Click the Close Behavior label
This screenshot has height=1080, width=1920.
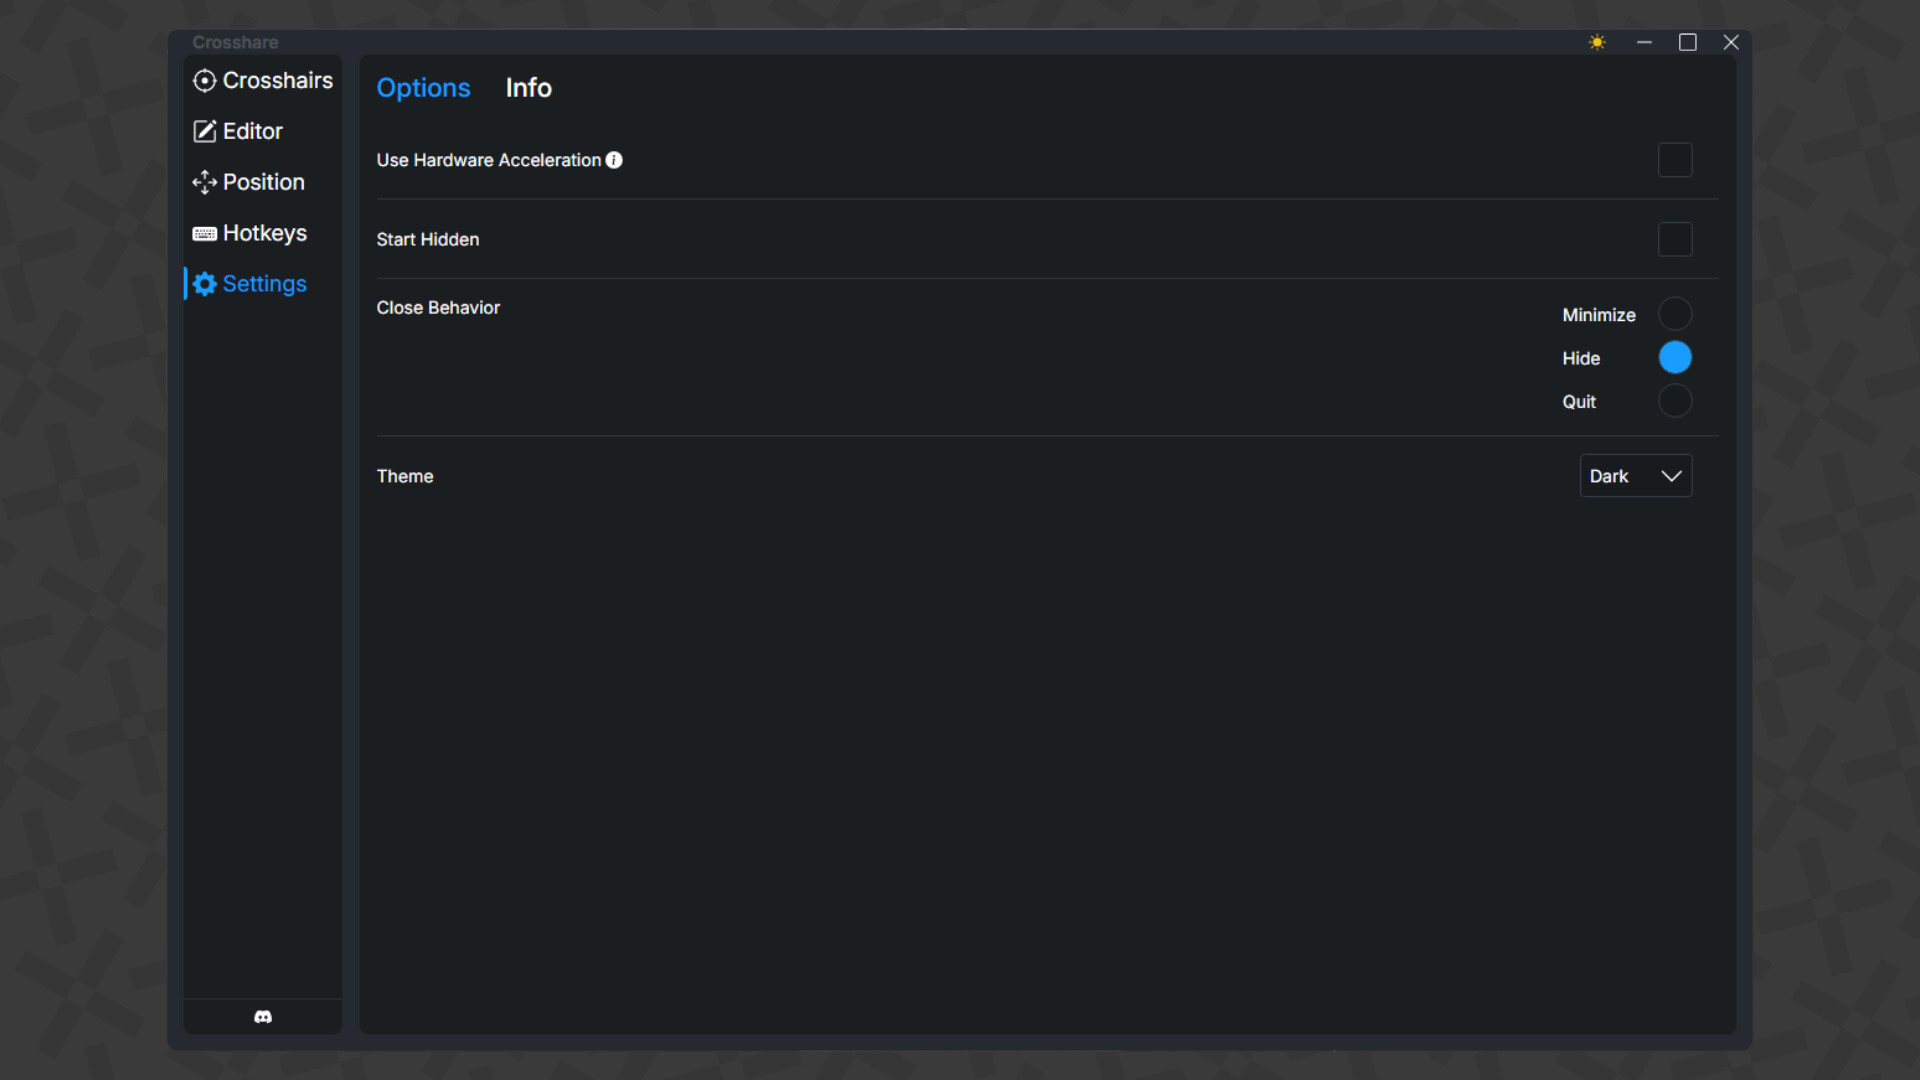[437, 307]
